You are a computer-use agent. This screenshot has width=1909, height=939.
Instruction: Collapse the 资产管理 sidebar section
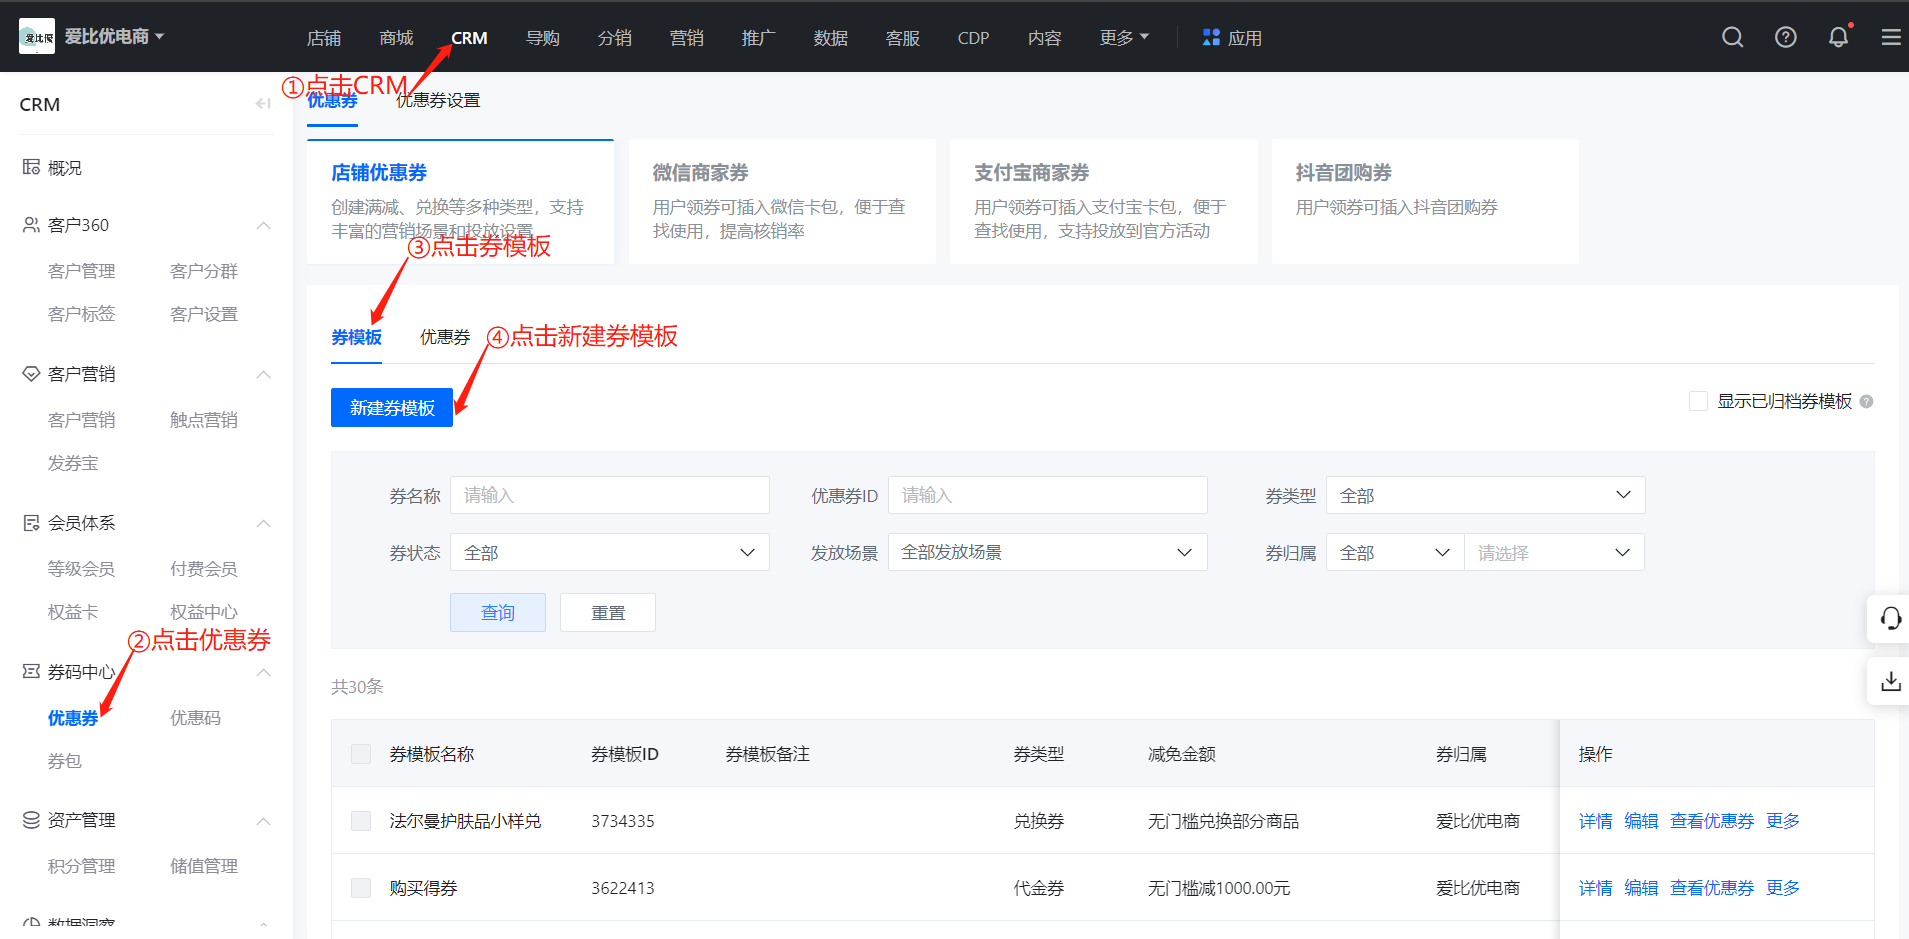click(x=264, y=821)
